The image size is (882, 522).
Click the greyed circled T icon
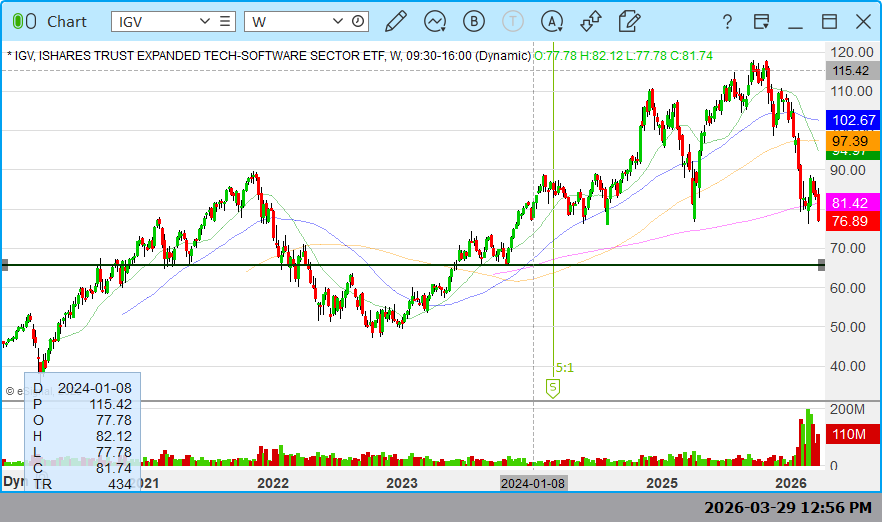[x=512, y=21]
